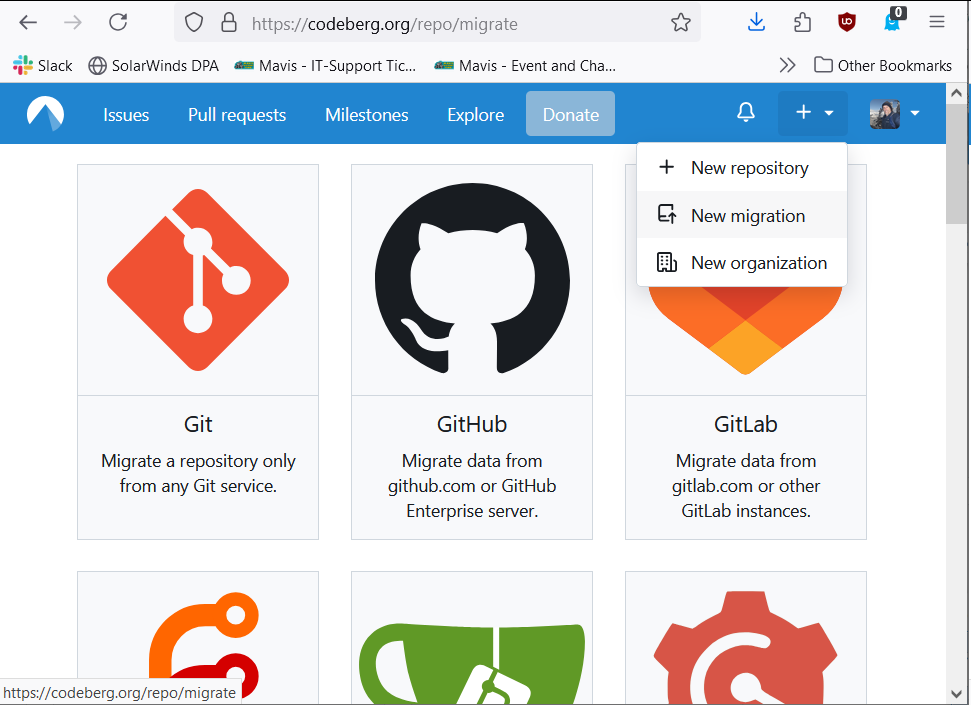
Task: Open notifications bell icon
Action: point(746,113)
